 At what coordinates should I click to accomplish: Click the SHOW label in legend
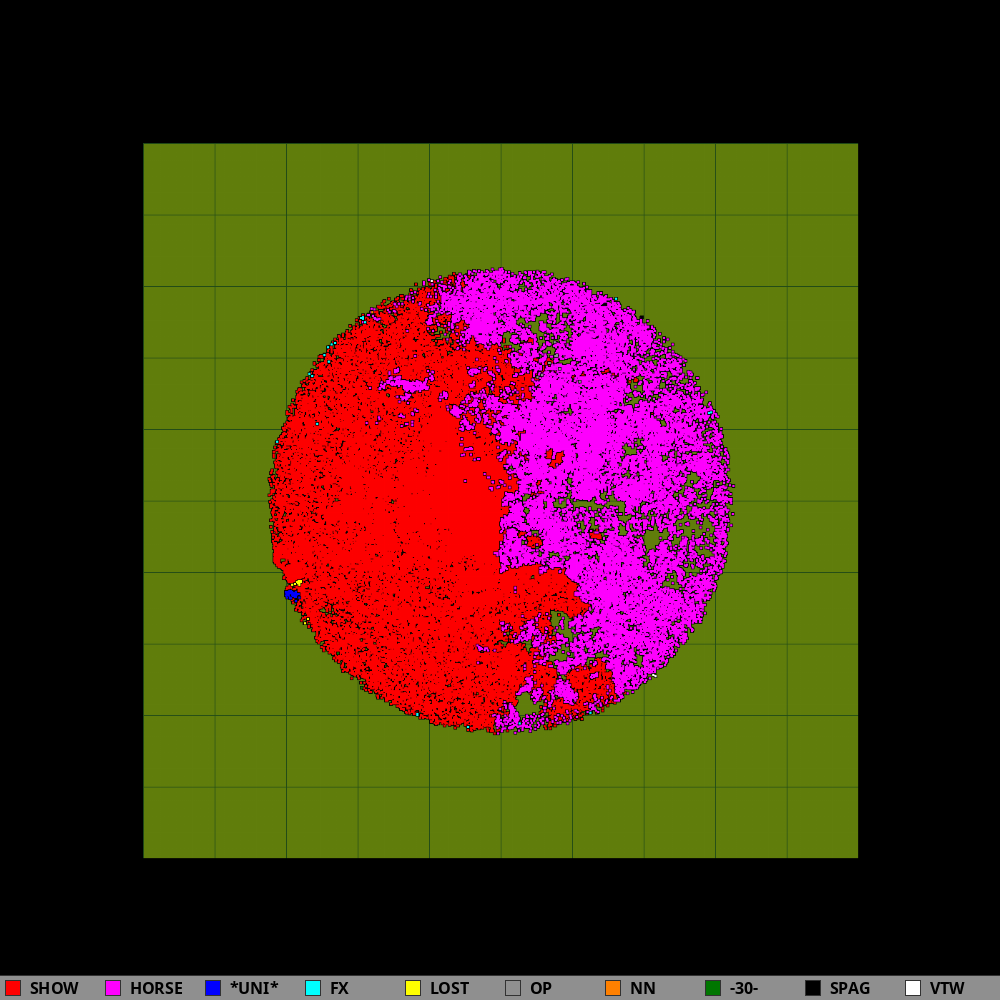point(54,988)
